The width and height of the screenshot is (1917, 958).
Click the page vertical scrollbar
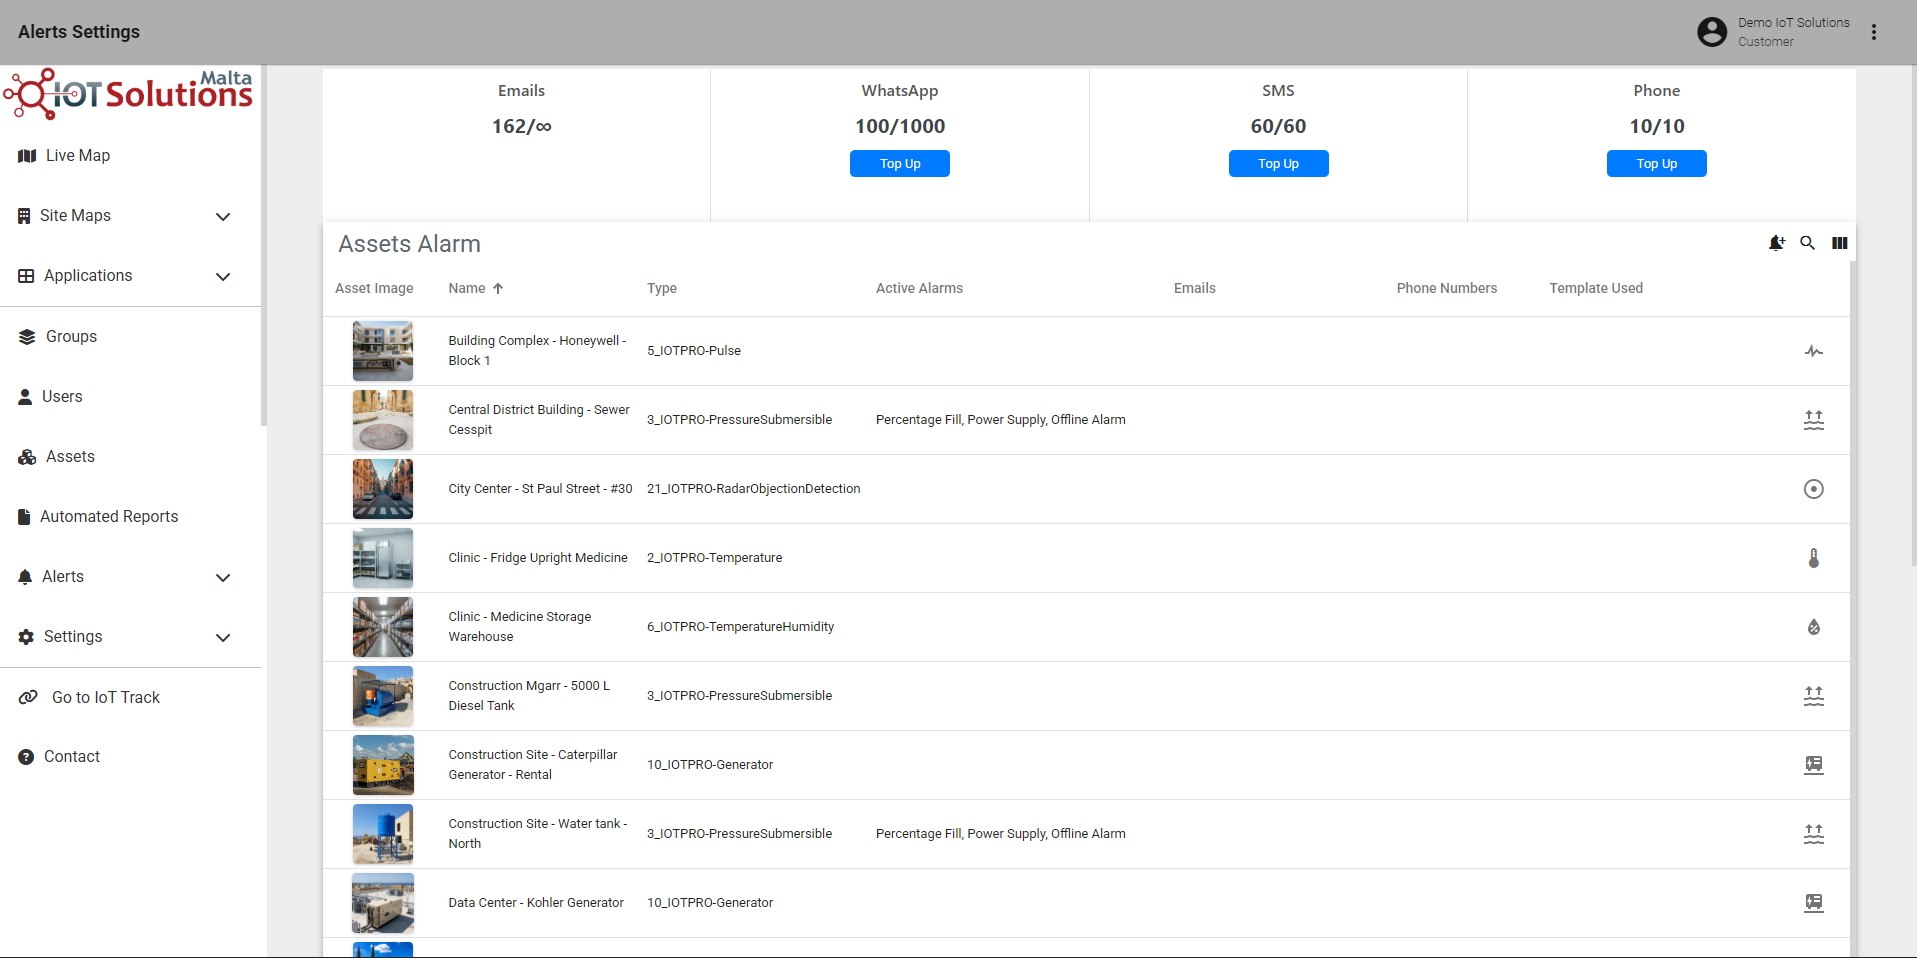click(1913, 315)
